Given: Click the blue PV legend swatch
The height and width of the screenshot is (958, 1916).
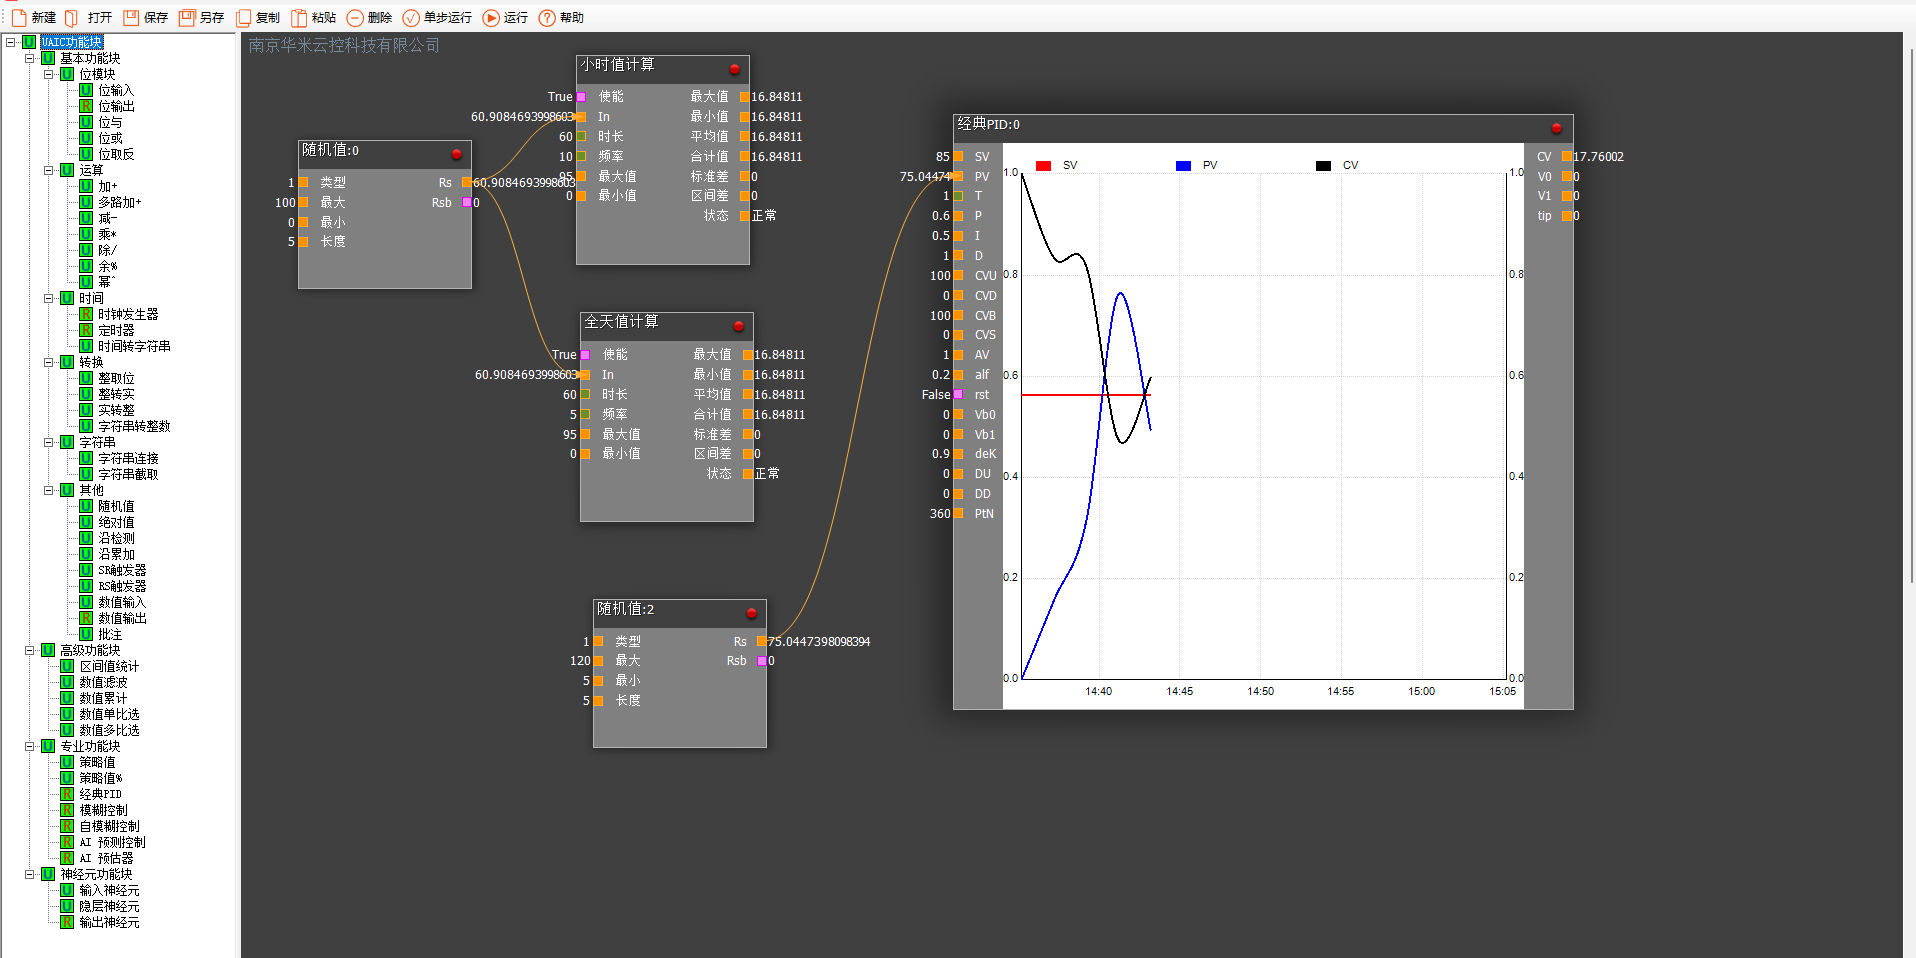Looking at the screenshot, I should 1183,166.
